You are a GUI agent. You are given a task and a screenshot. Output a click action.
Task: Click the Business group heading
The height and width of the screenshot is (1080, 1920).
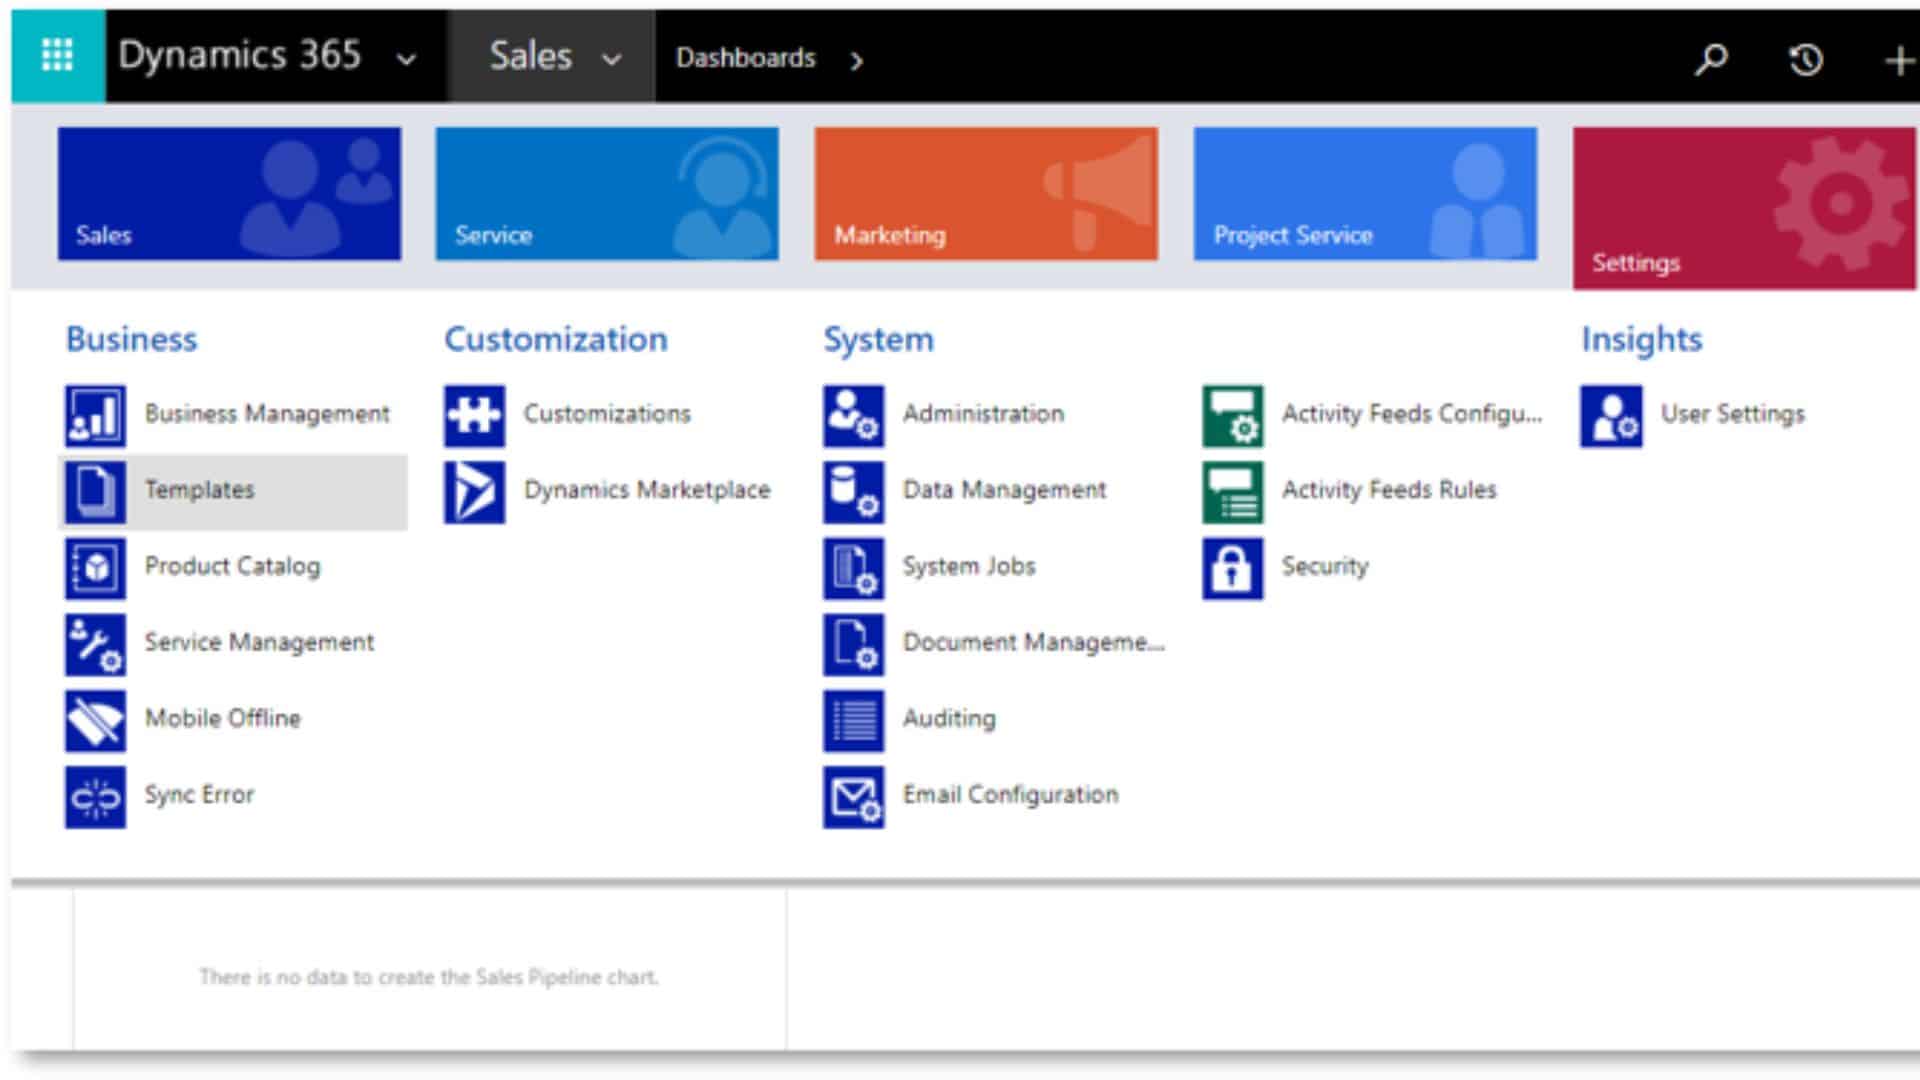click(131, 340)
